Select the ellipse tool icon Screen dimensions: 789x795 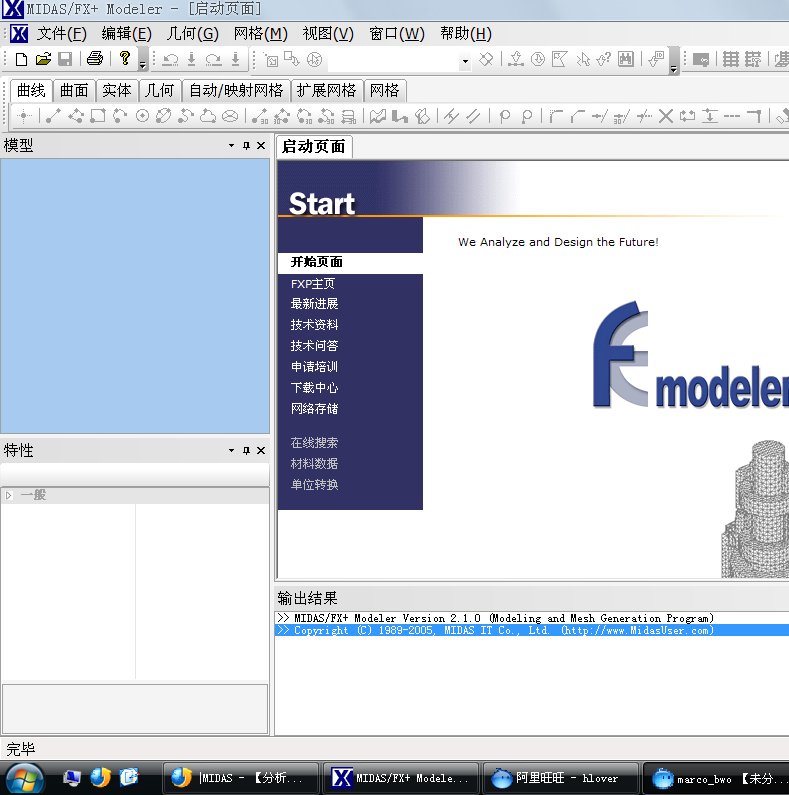(x=164, y=116)
